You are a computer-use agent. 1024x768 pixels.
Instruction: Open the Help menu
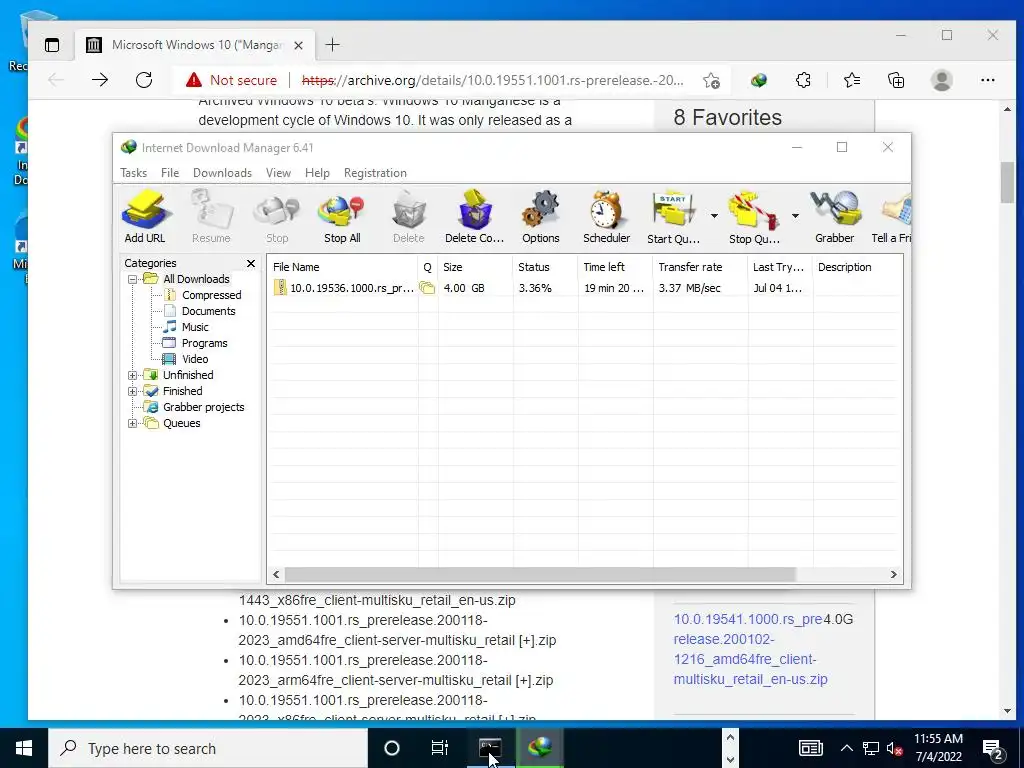317,173
